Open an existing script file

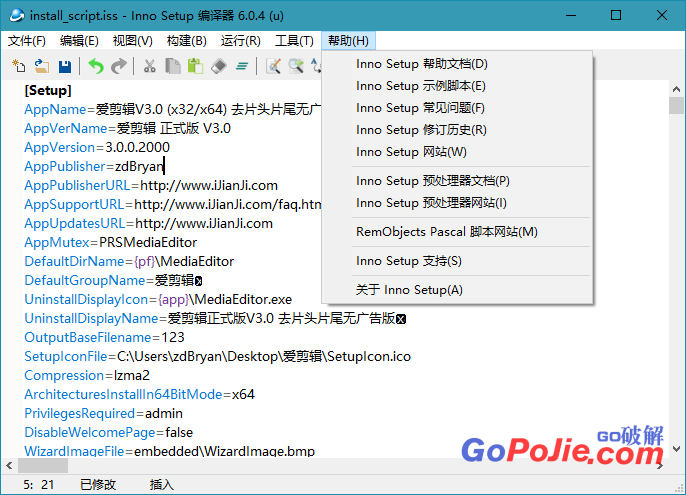42,66
